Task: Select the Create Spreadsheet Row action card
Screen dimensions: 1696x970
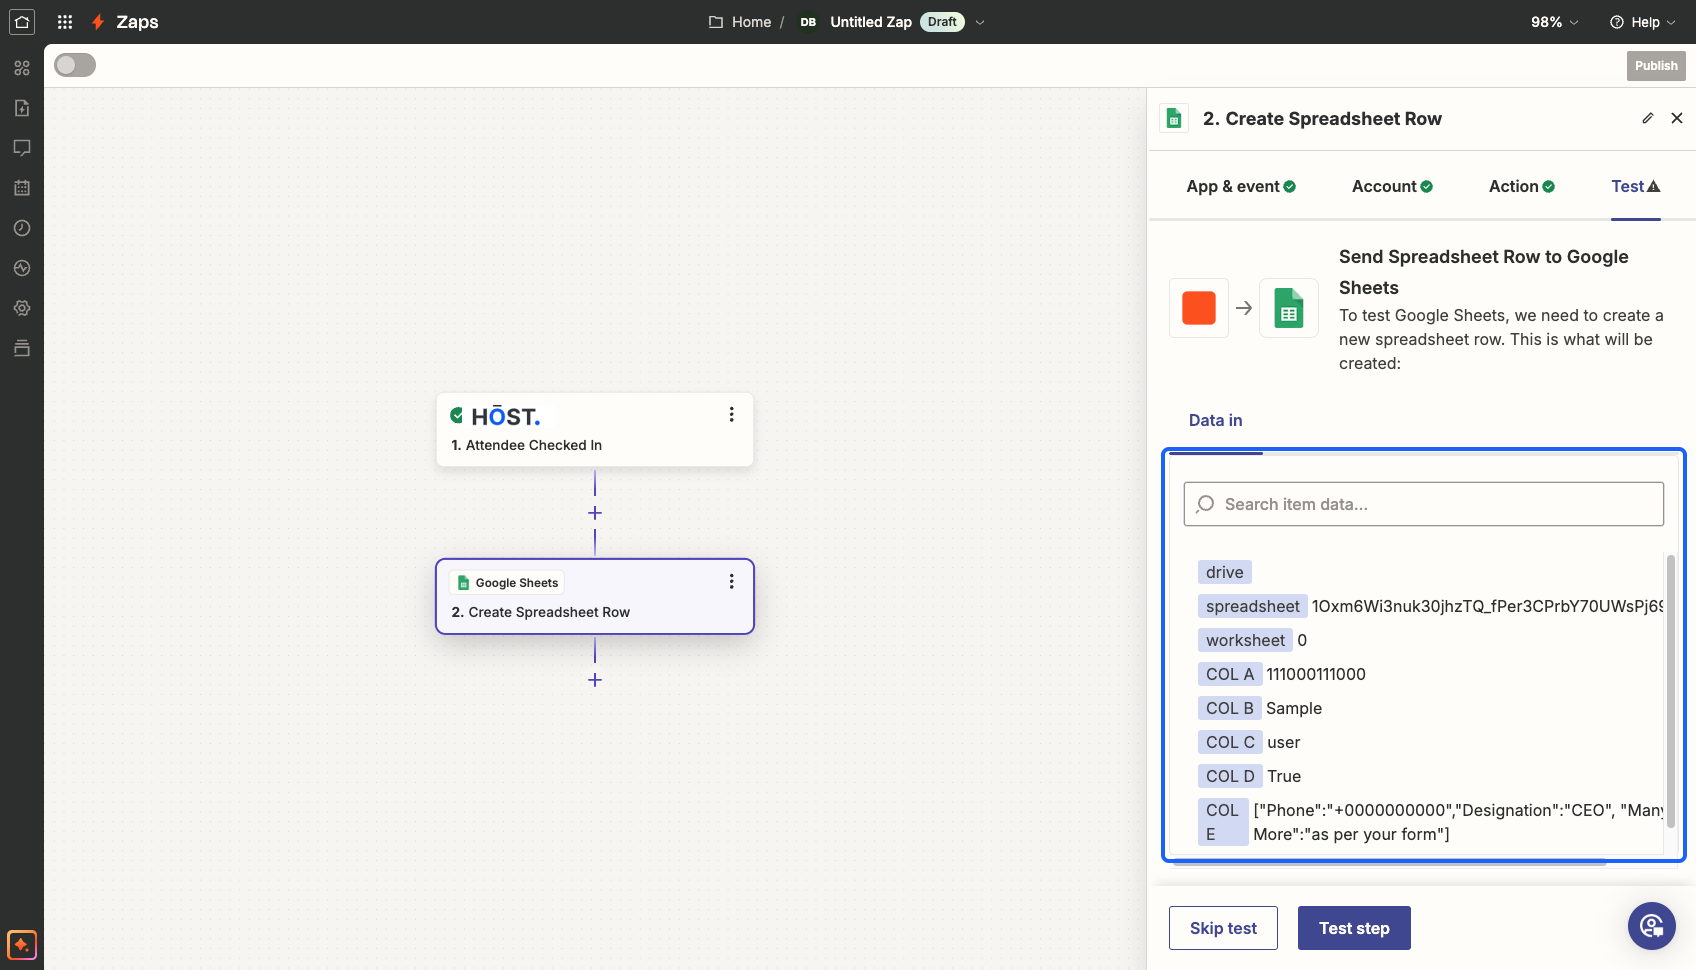Action: [595, 596]
